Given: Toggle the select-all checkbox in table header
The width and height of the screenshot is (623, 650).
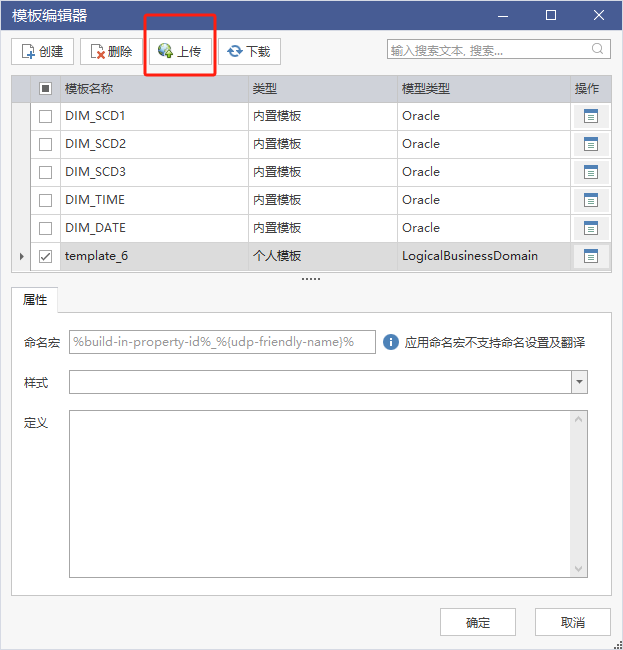Looking at the screenshot, I should tap(45, 88).
